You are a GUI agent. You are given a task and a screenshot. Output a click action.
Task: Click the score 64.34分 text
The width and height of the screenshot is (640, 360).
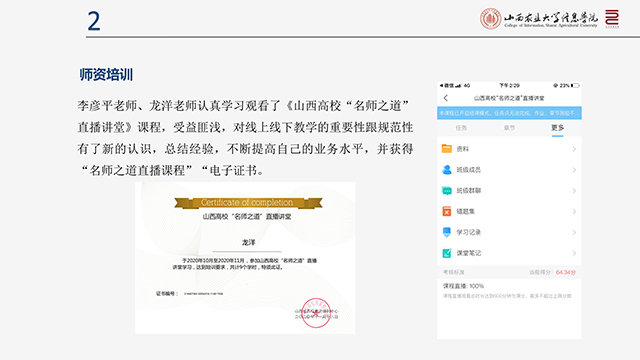pos(566,272)
